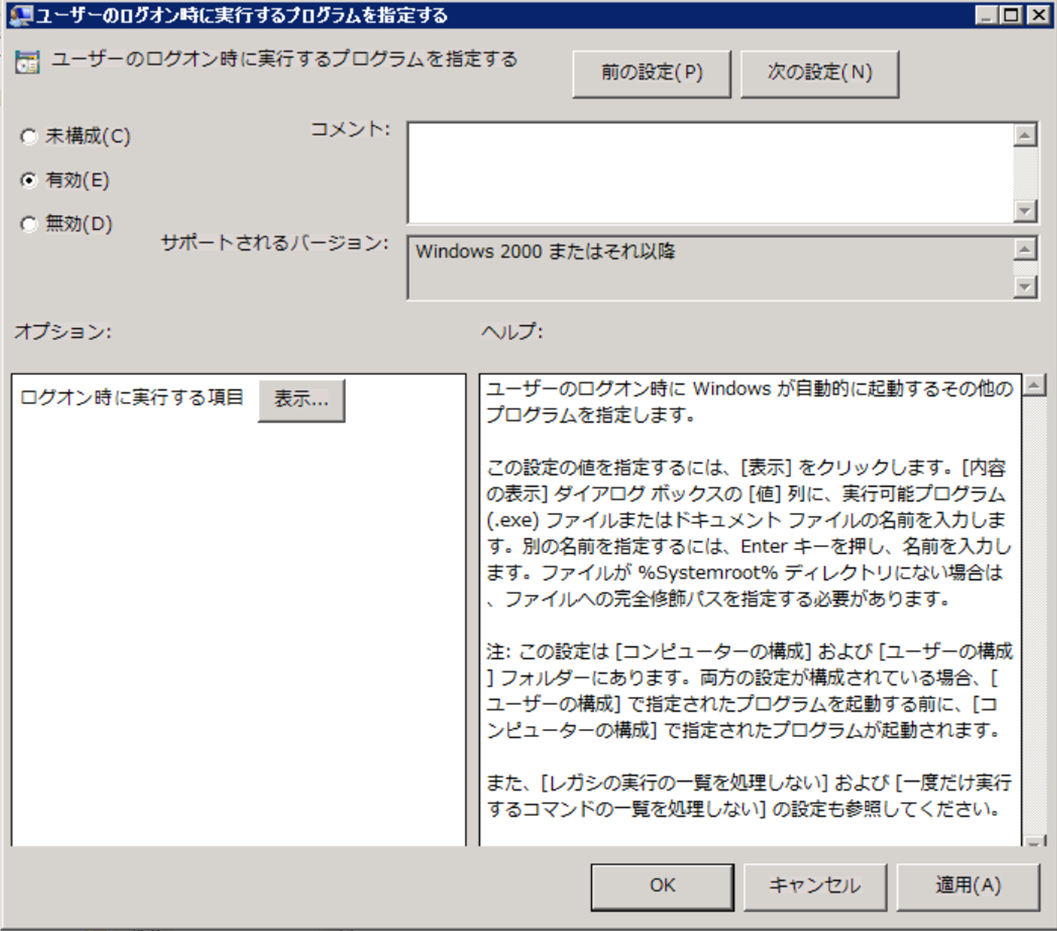Click the help paragraph starting with '注:'
1057x931 pixels.
[x=749, y=690]
